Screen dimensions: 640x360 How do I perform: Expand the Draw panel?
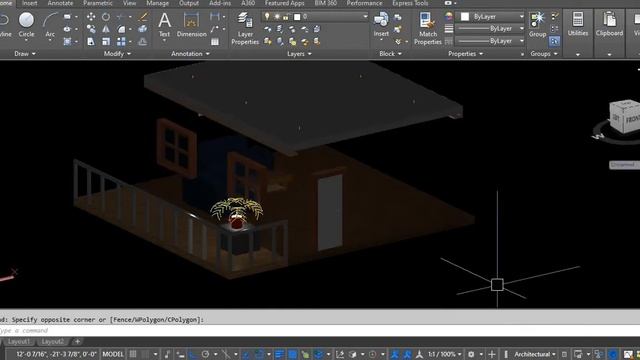click(25, 53)
